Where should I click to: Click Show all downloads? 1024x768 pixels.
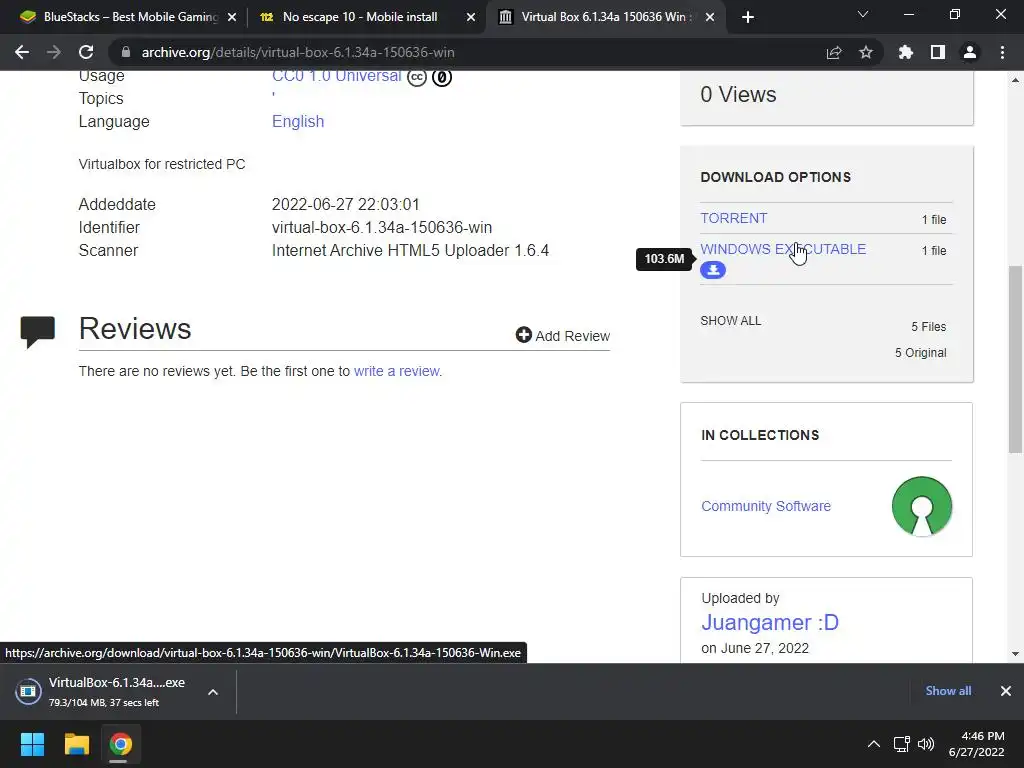[948, 691]
